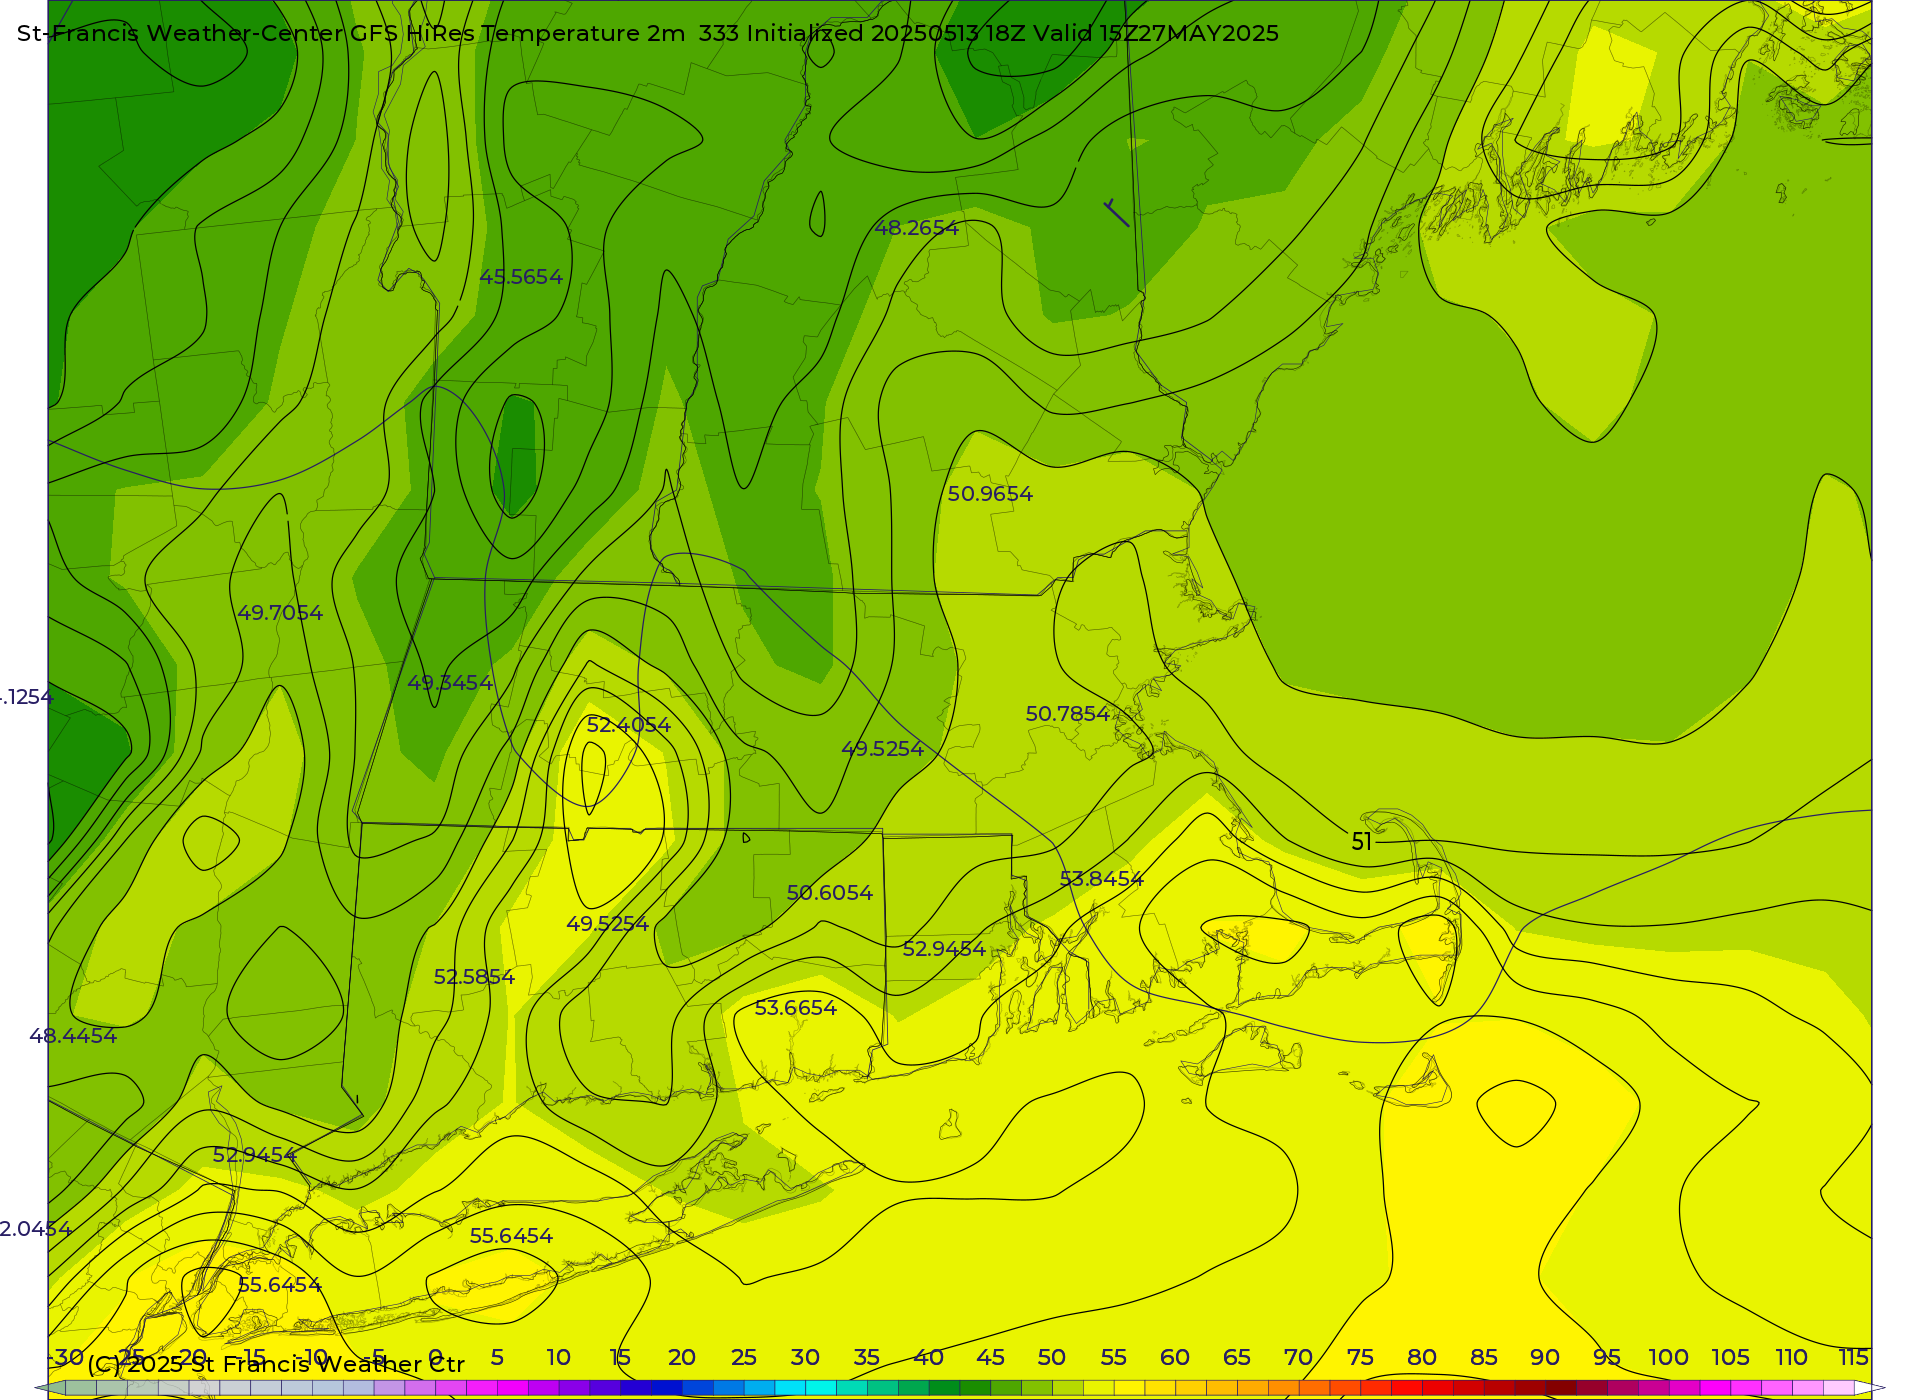
Task: Select the 50.6054 temperature value
Action: click(830, 893)
